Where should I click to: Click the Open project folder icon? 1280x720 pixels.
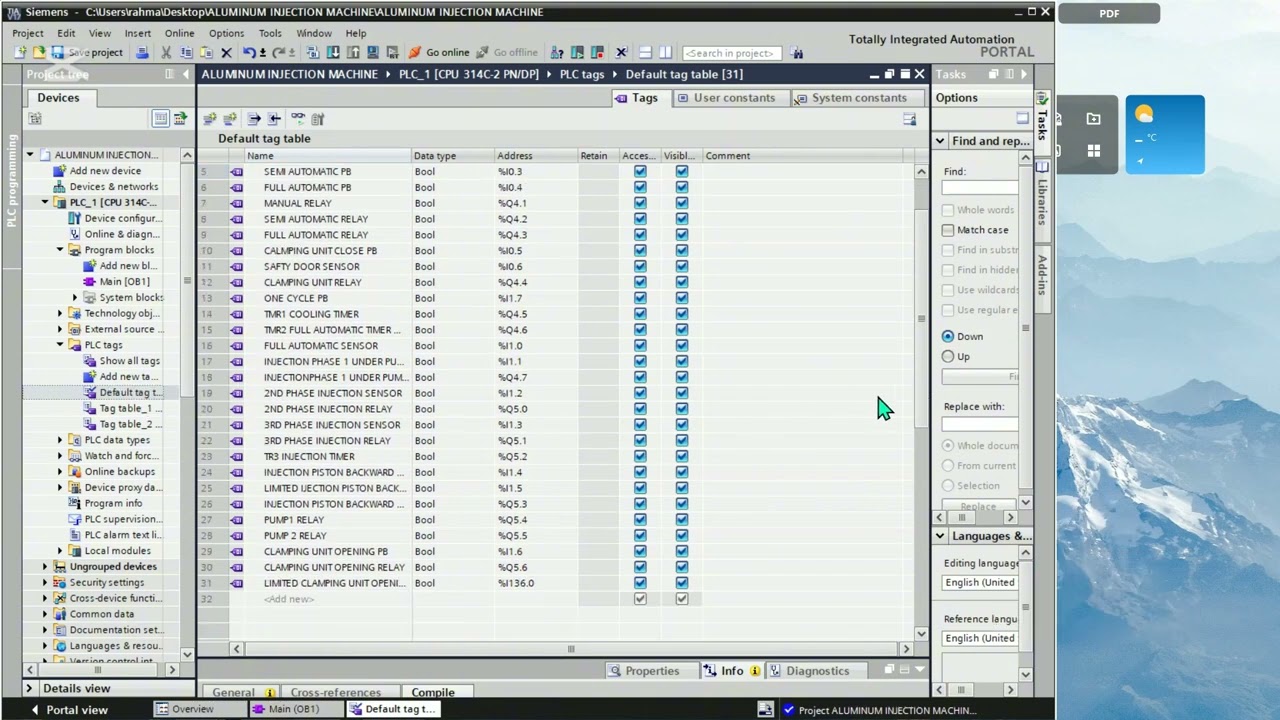click(x=39, y=52)
